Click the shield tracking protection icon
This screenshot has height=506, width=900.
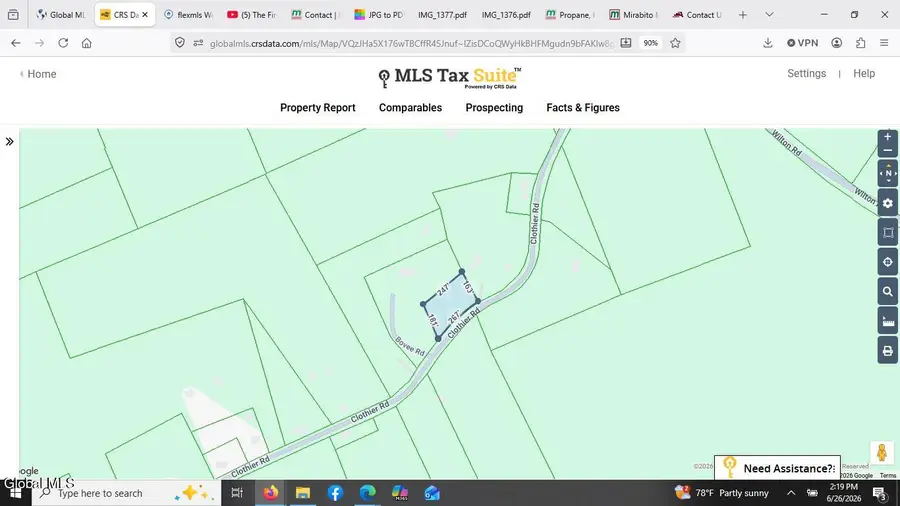tap(180, 43)
